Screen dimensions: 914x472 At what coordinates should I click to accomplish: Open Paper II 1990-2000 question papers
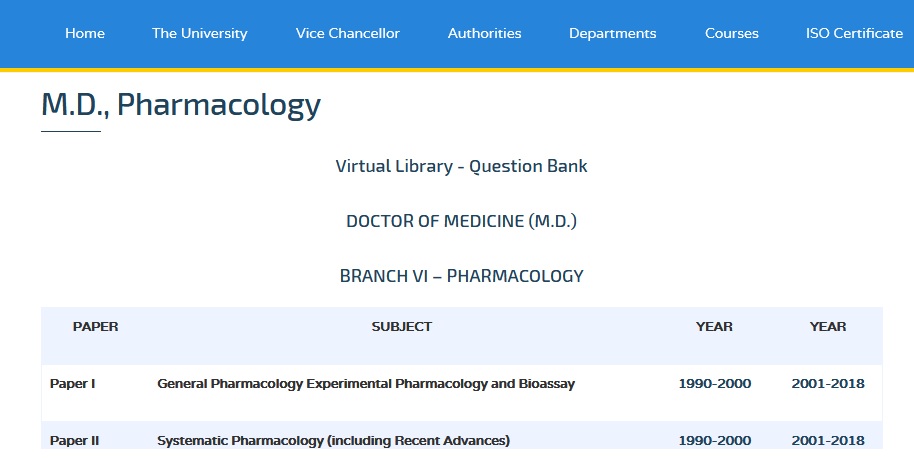point(715,441)
